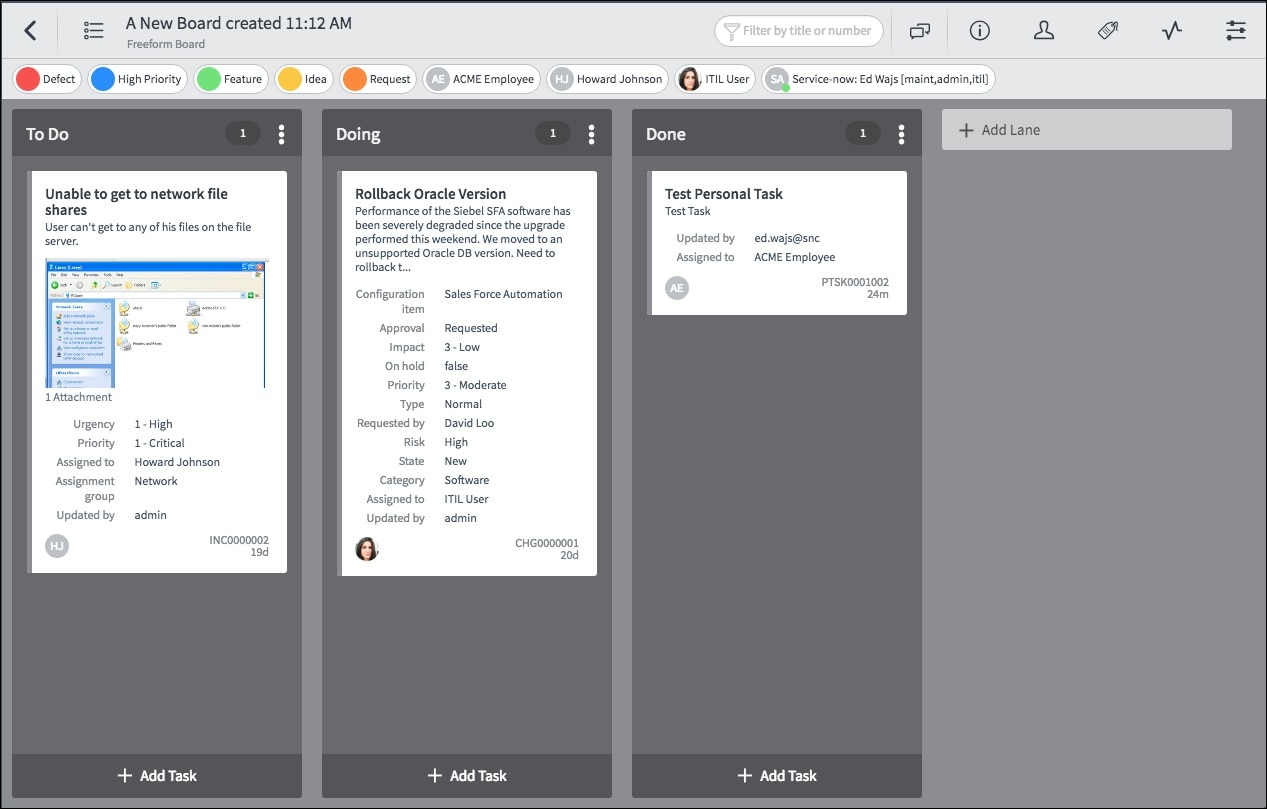
Task: Open the board activity stream
Action: (1171, 30)
